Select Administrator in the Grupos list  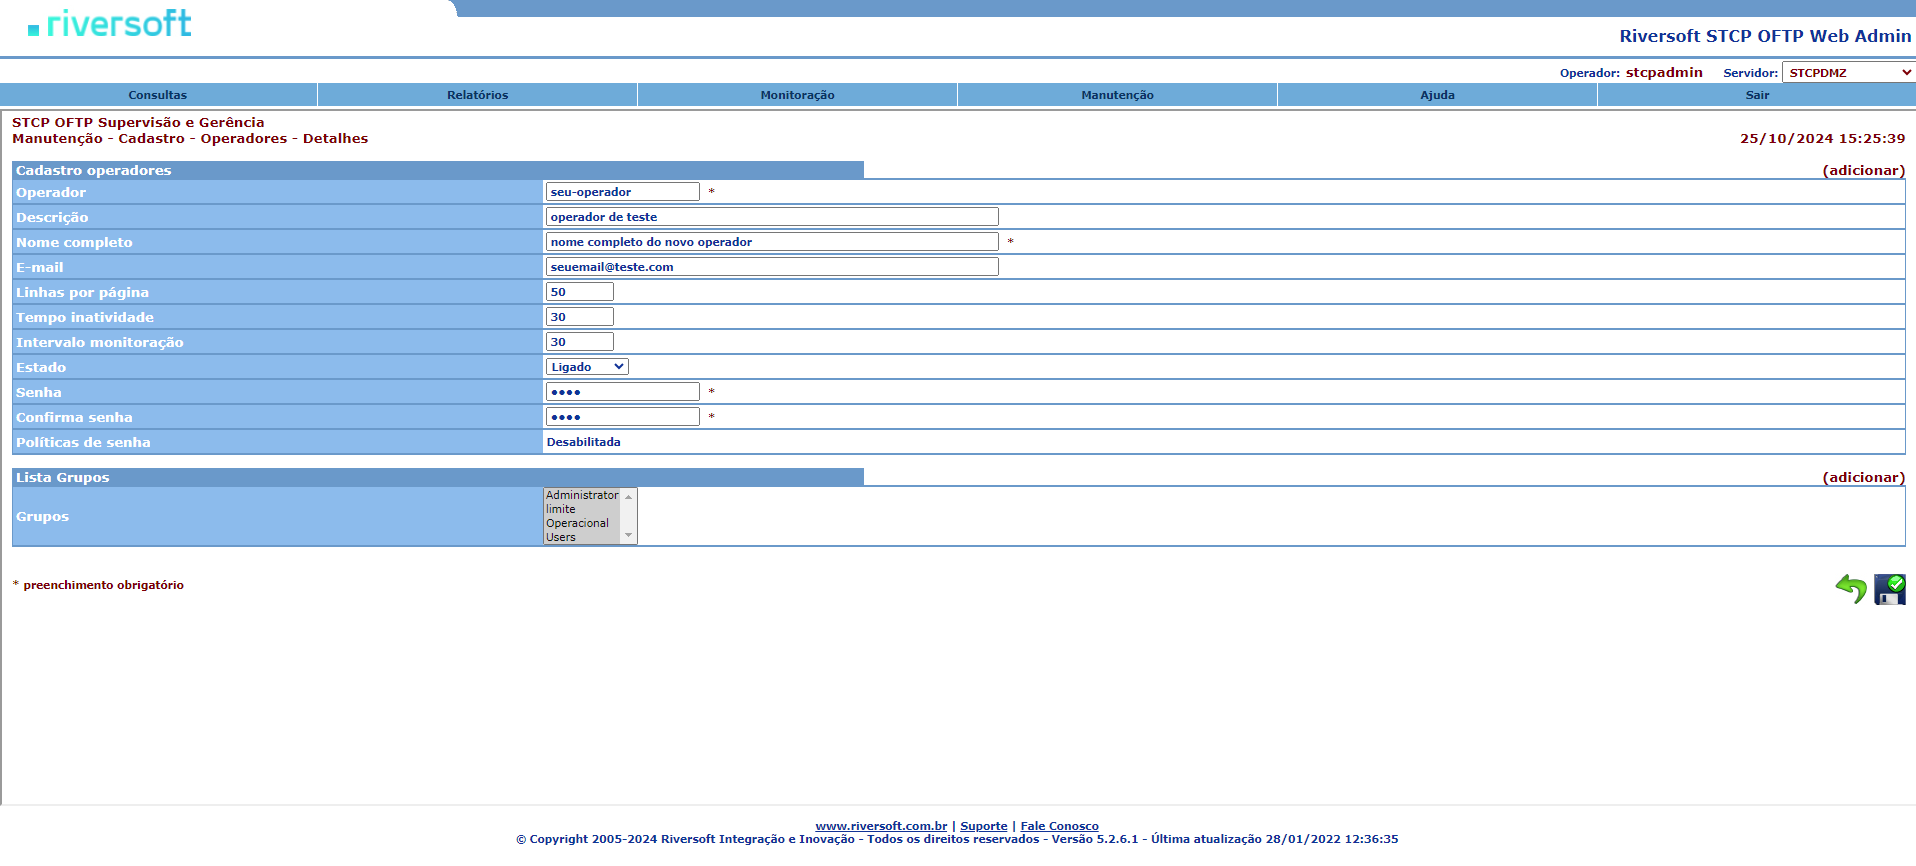point(582,495)
